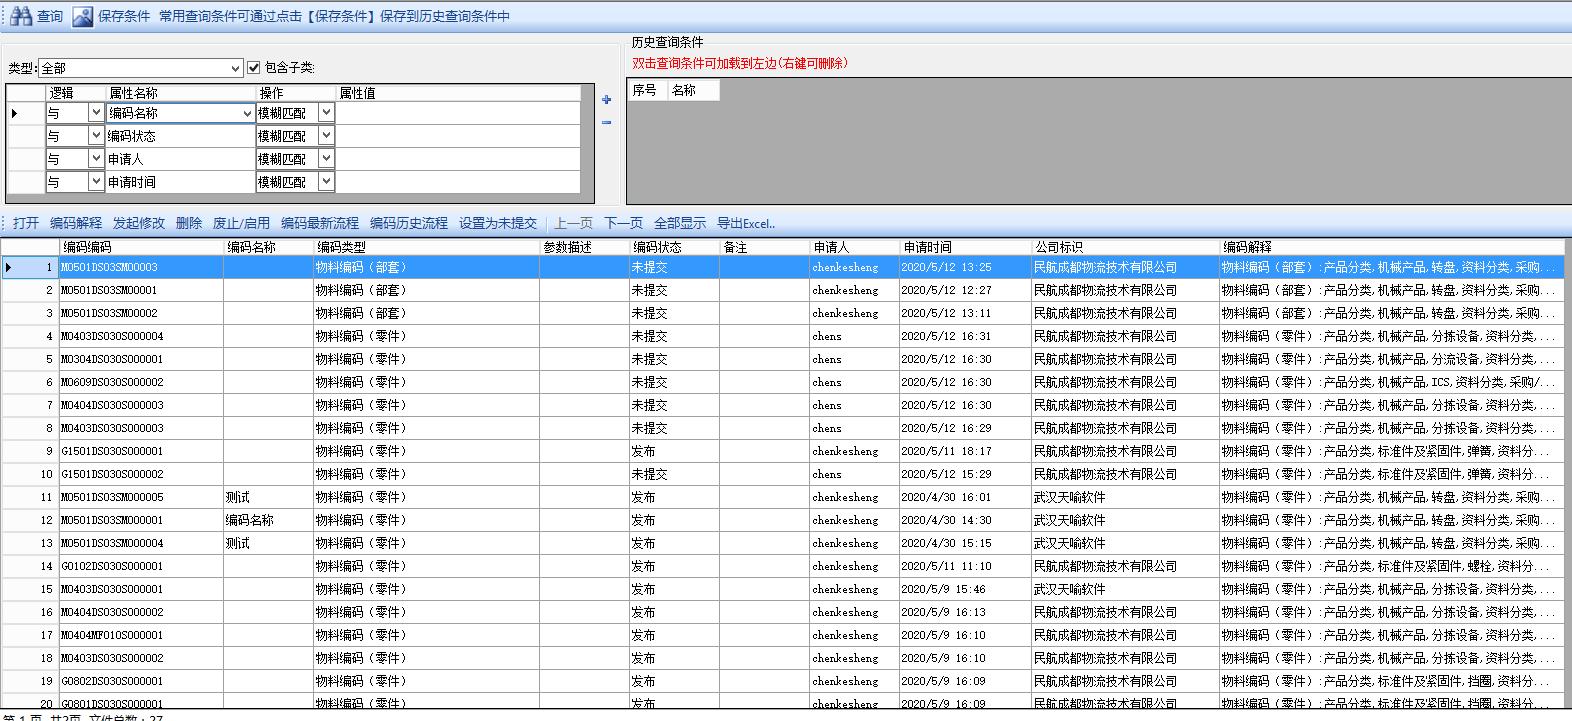Open operation dropdown for 申请时间 condition row
The image size is (1572, 721).
pos(326,182)
